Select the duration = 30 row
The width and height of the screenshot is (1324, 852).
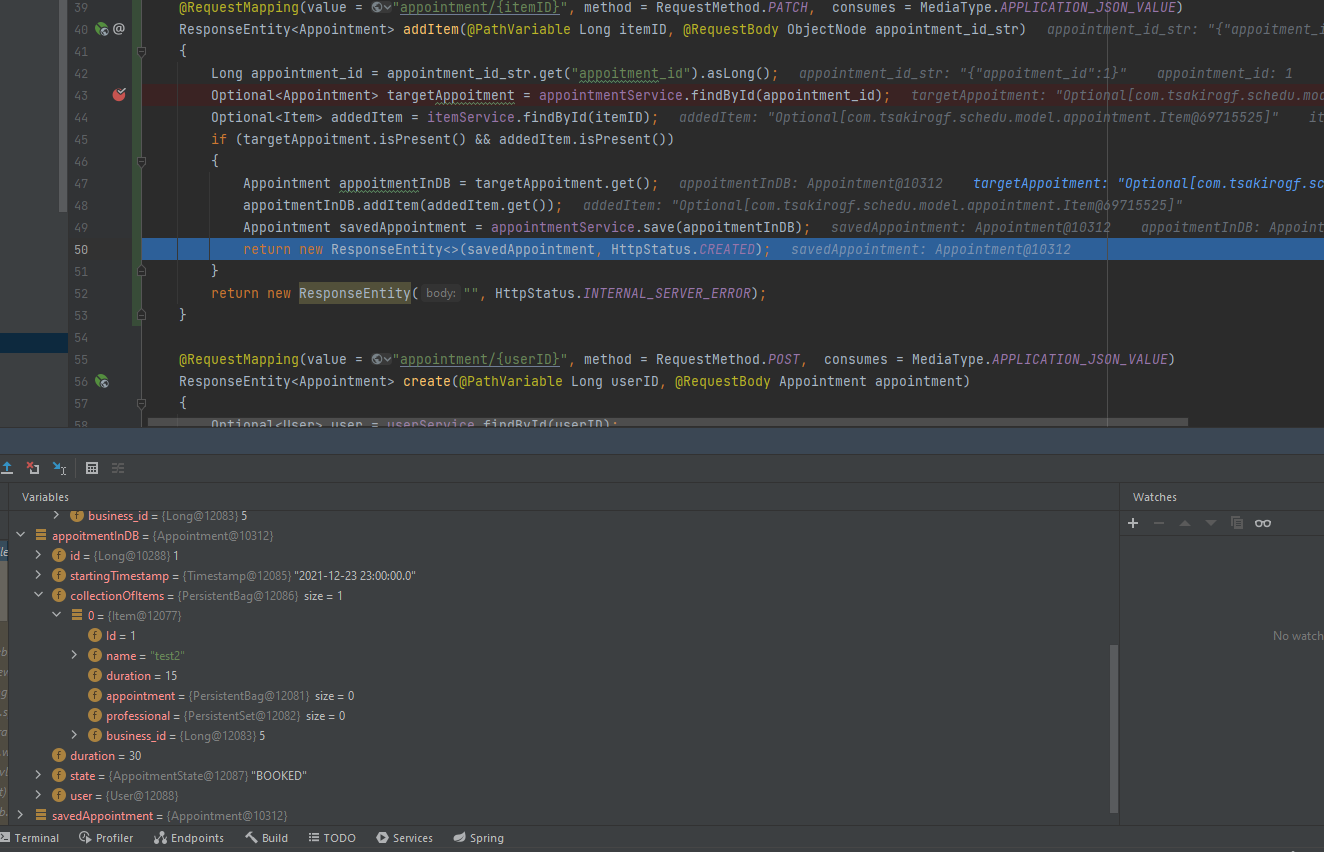point(560,756)
